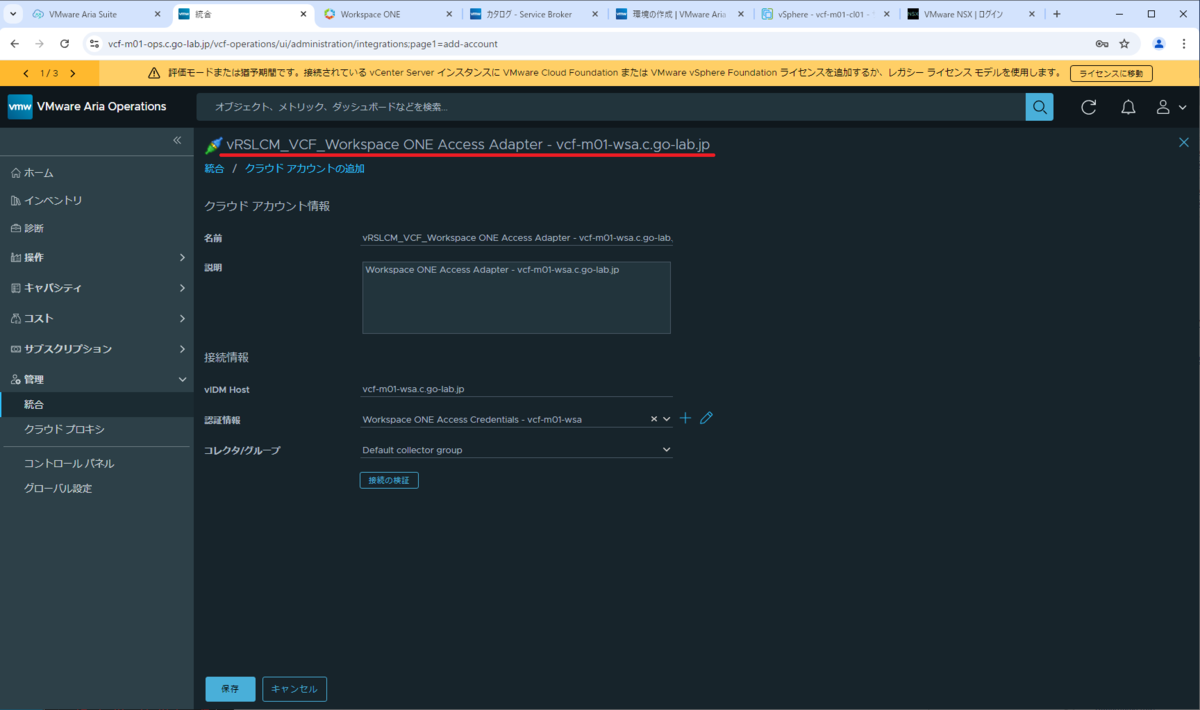Viewport: 1200px width, 710px height.
Task: Click the search magnifier button
Action: pyautogui.click(x=1040, y=107)
